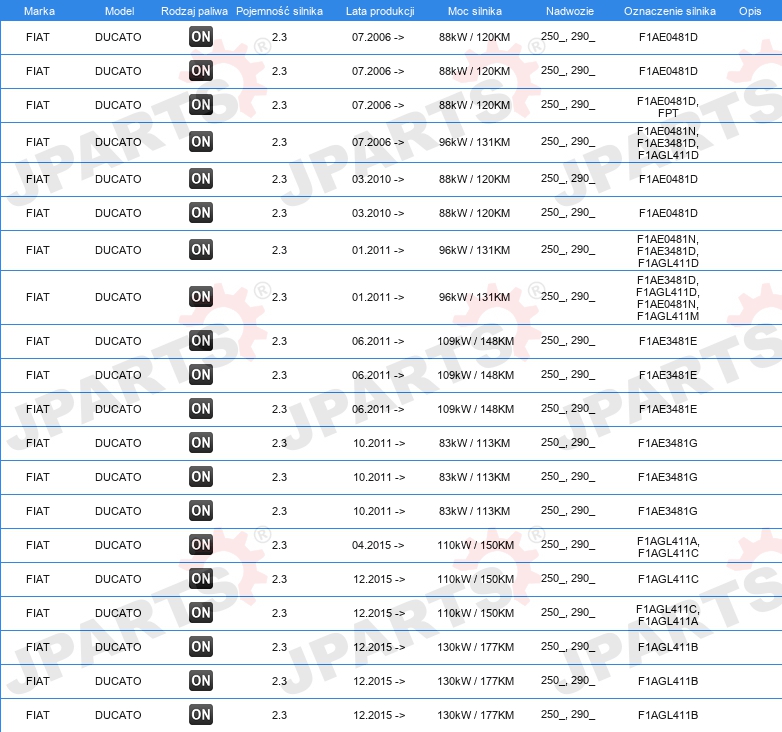The image size is (782, 732).
Task: Click '2.3' in the F1AE0481D, FPT row
Action: (x=279, y=105)
